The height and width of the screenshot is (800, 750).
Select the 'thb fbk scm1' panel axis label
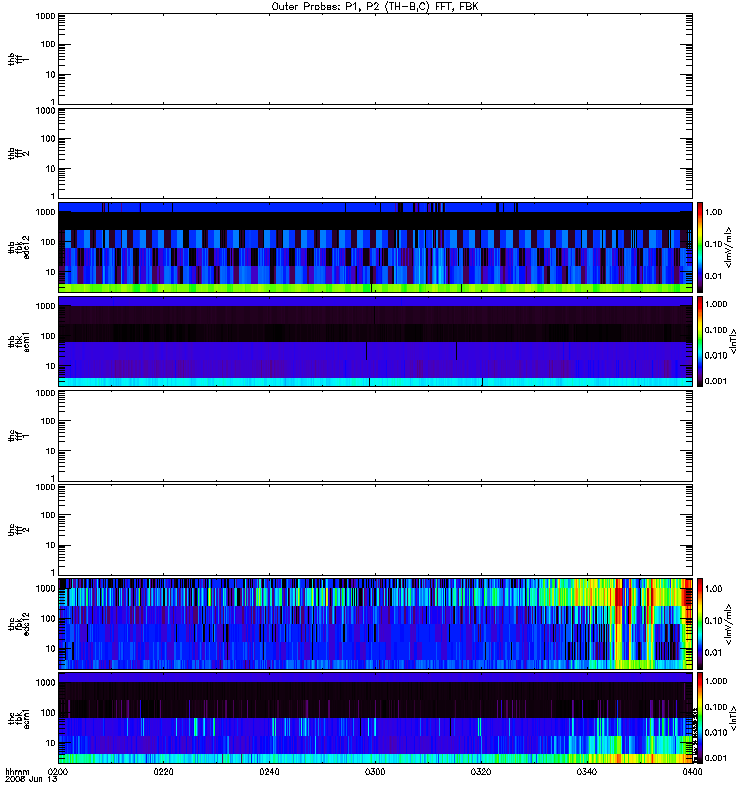[x=19, y=341]
